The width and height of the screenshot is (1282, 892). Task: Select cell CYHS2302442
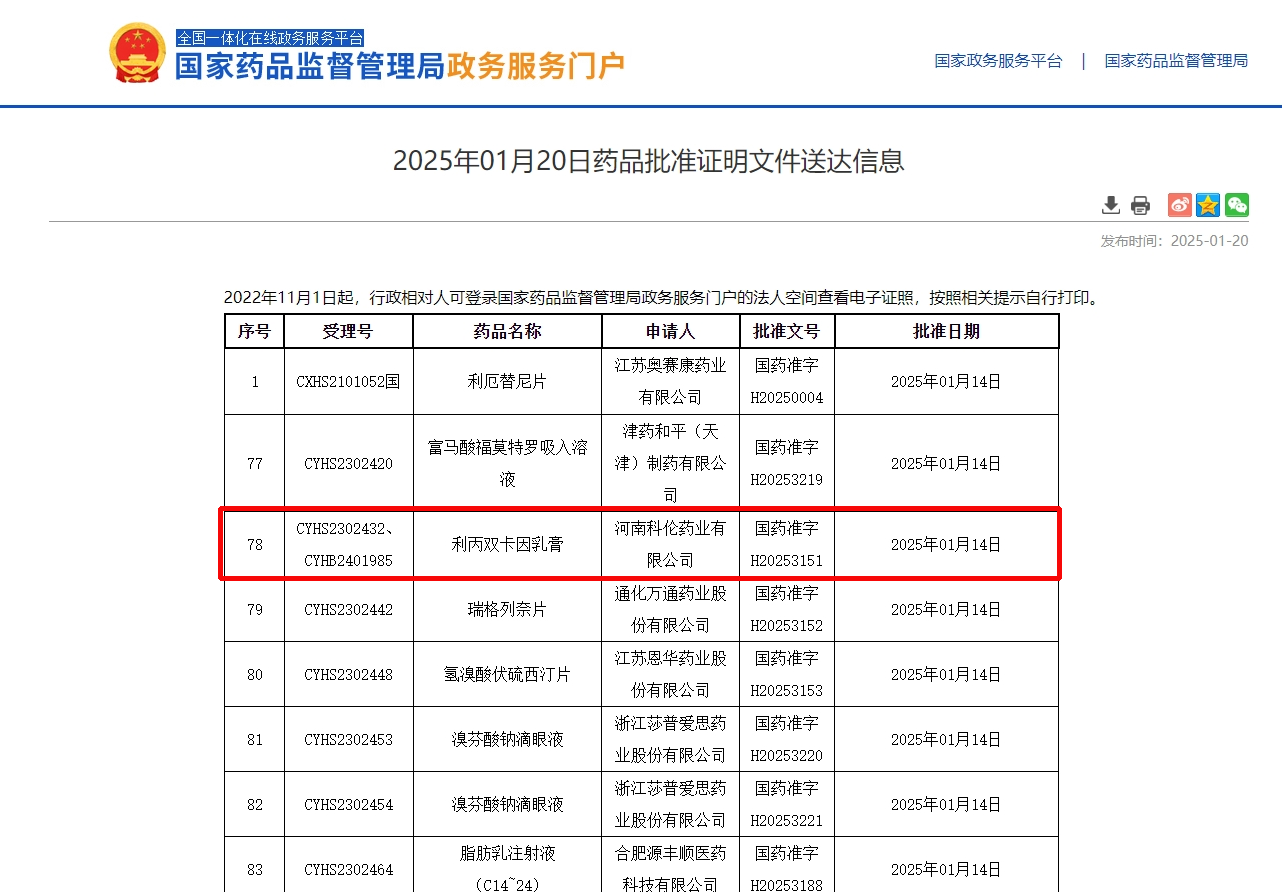tap(348, 610)
